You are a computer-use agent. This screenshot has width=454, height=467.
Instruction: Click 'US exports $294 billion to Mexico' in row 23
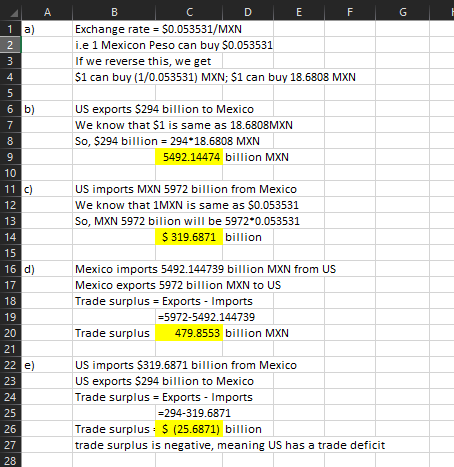164,381
